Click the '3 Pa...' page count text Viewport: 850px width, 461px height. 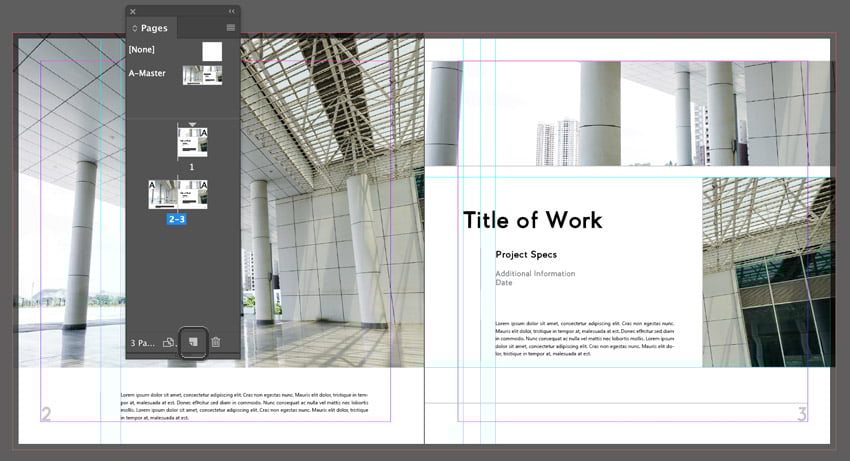[x=143, y=343]
